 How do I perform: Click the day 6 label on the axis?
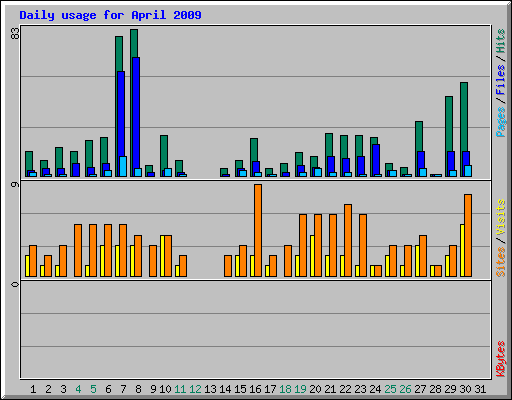(x=108, y=389)
